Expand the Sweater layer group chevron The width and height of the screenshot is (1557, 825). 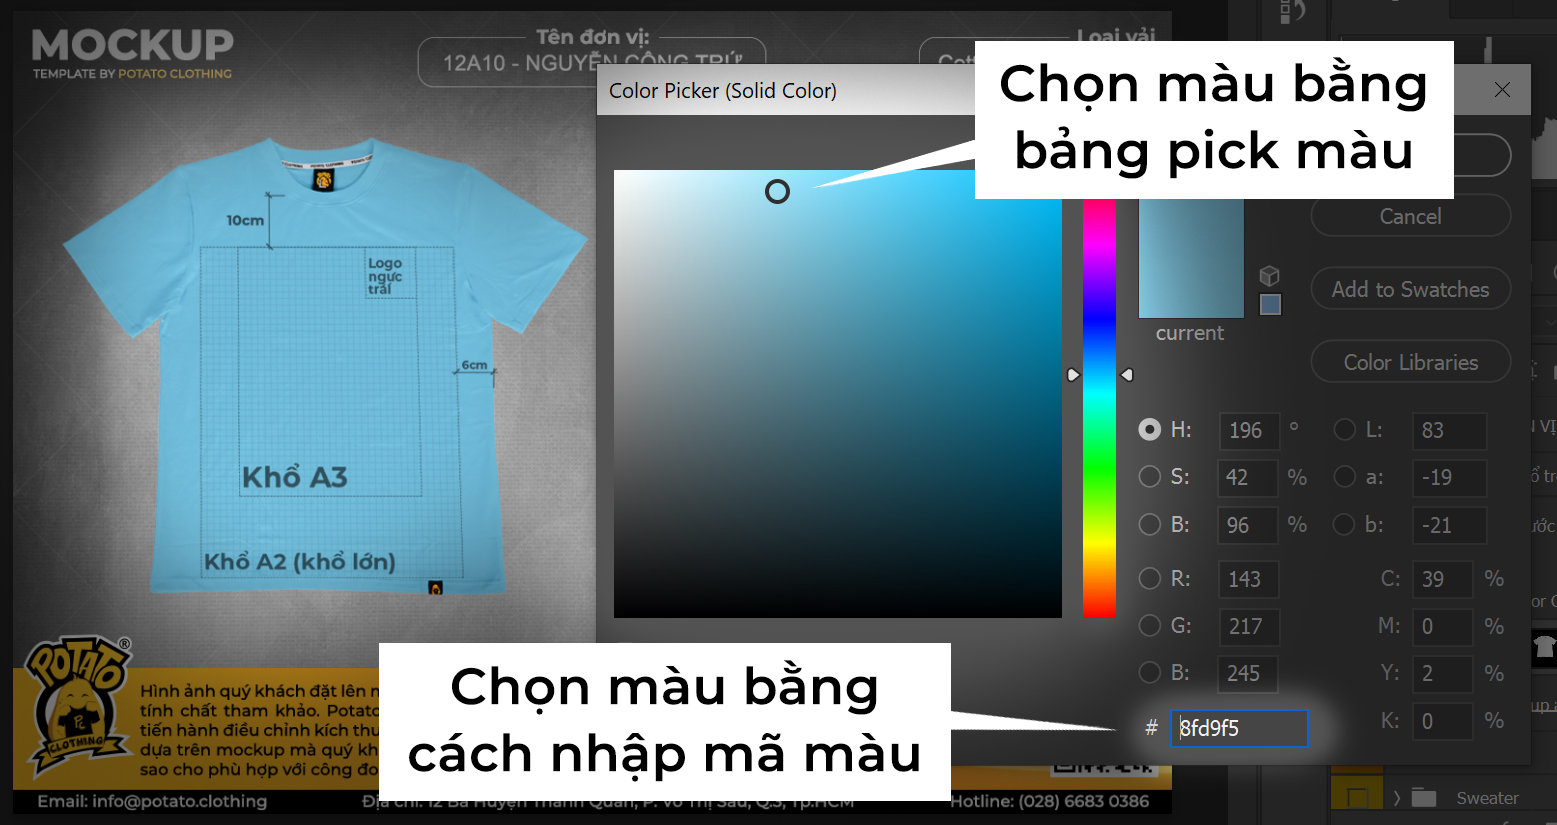[x=1397, y=798]
